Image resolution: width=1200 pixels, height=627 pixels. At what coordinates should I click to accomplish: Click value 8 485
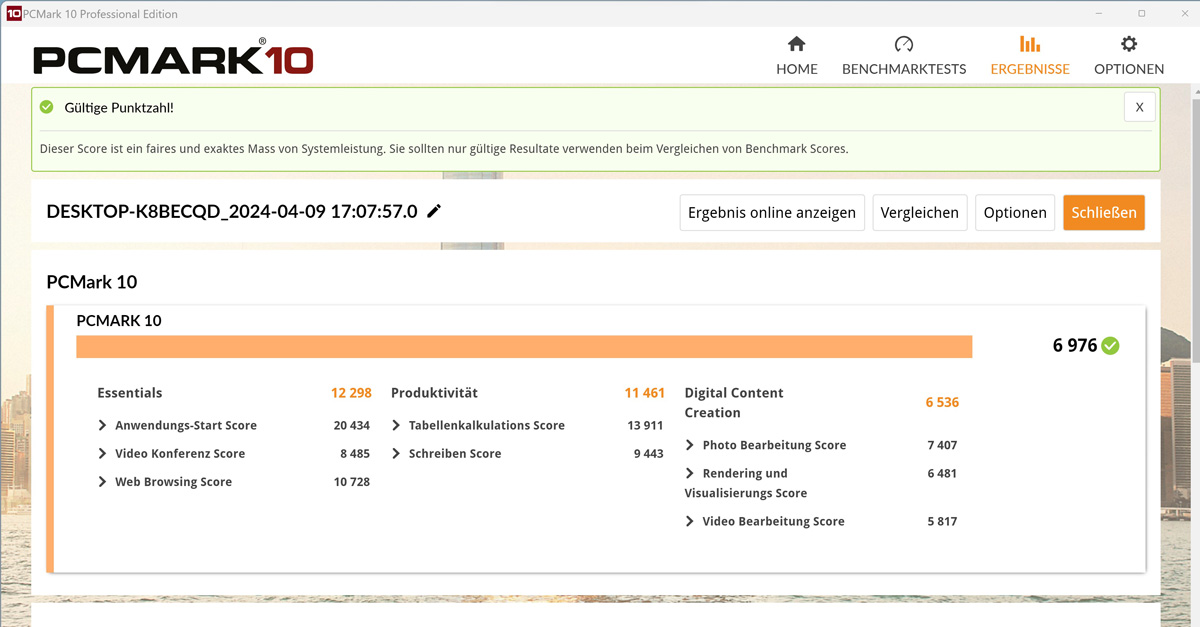(355, 453)
